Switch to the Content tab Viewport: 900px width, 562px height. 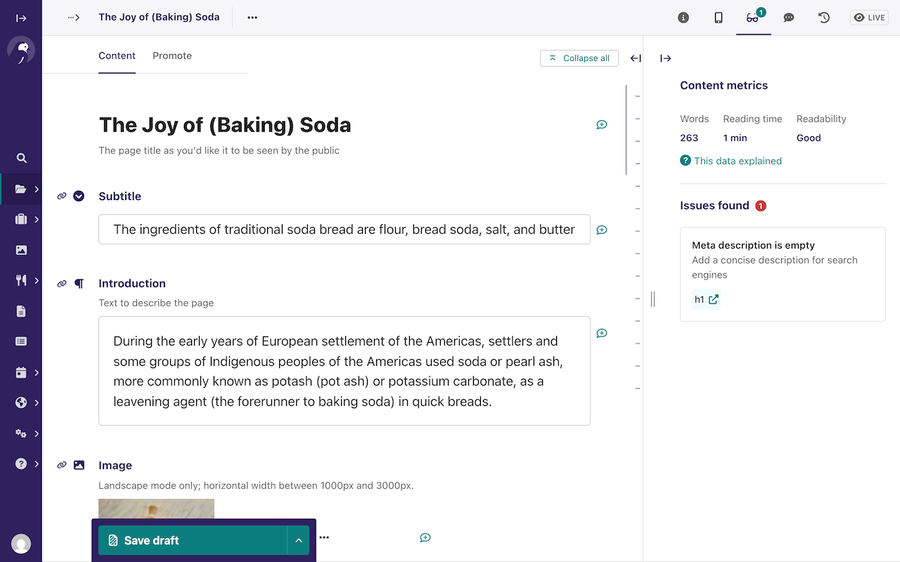[117, 56]
